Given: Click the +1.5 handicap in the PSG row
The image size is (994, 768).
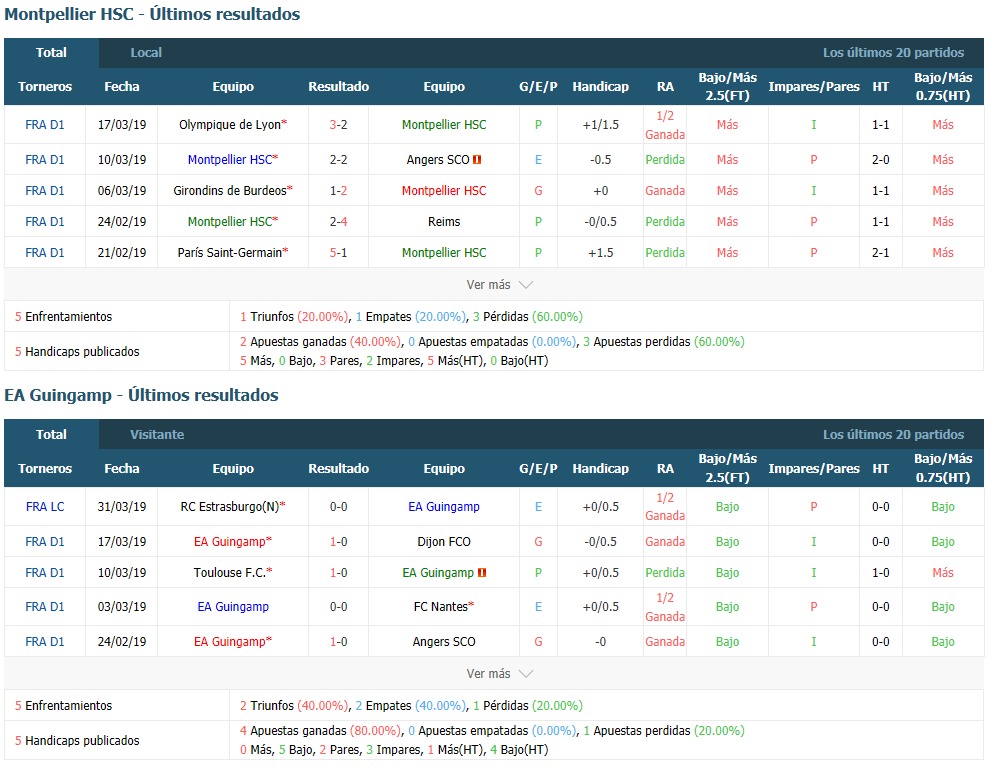Looking at the screenshot, I should pyautogui.click(x=600, y=252).
